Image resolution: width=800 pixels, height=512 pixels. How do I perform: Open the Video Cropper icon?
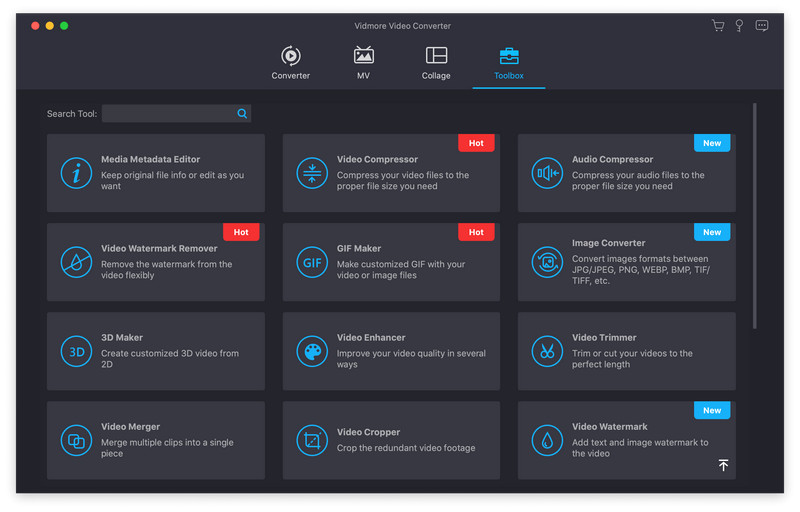[x=312, y=440]
